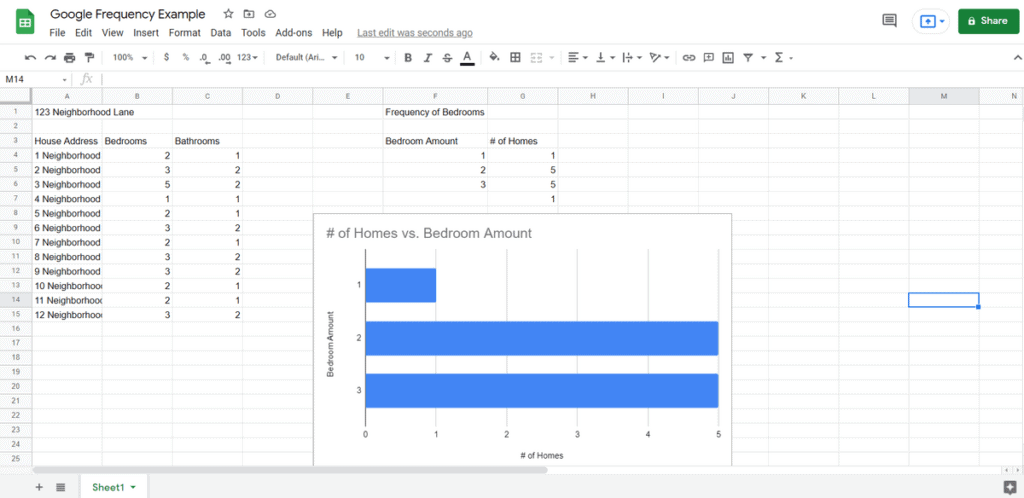Click the Explore button at bottom right
The image size is (1024, 498).
[x=1010, y=487]
